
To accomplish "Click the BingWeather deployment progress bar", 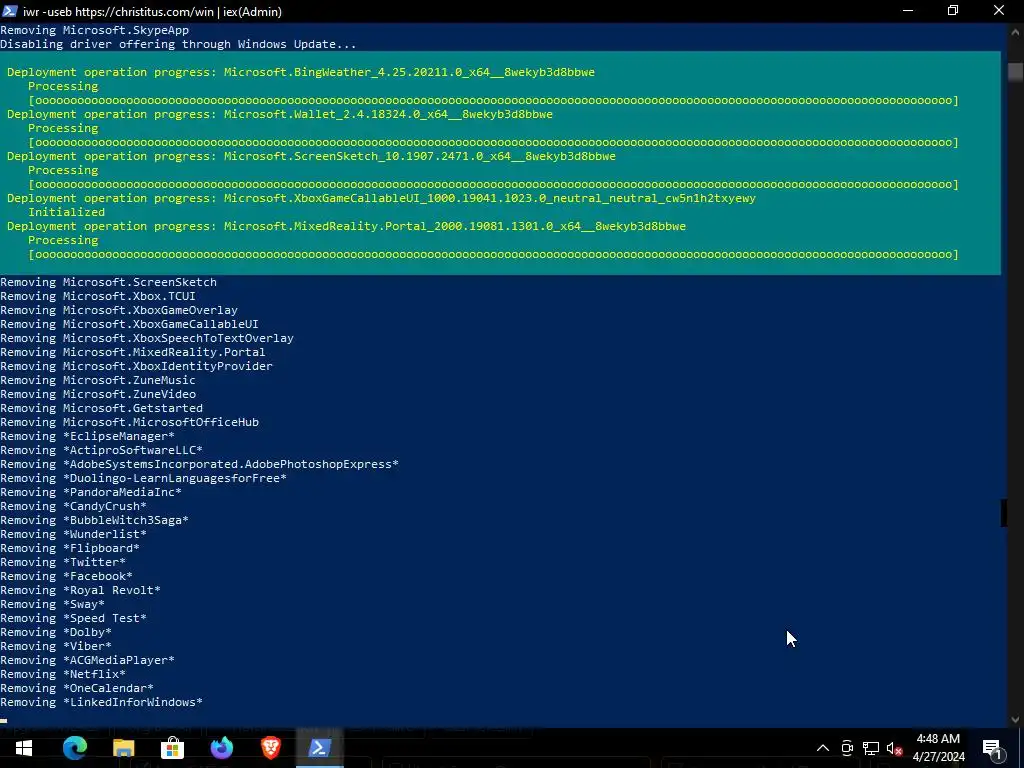I will (x=494, y=100).
